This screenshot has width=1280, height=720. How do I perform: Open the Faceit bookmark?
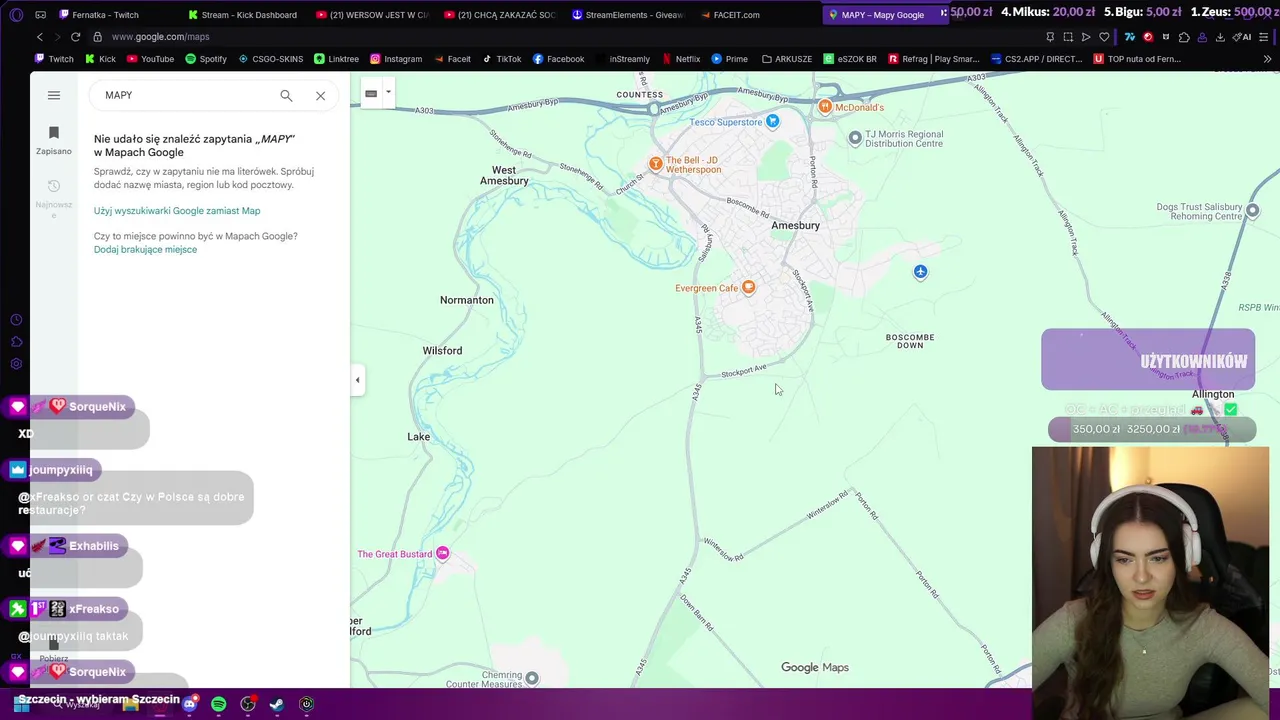pos(452,59)
